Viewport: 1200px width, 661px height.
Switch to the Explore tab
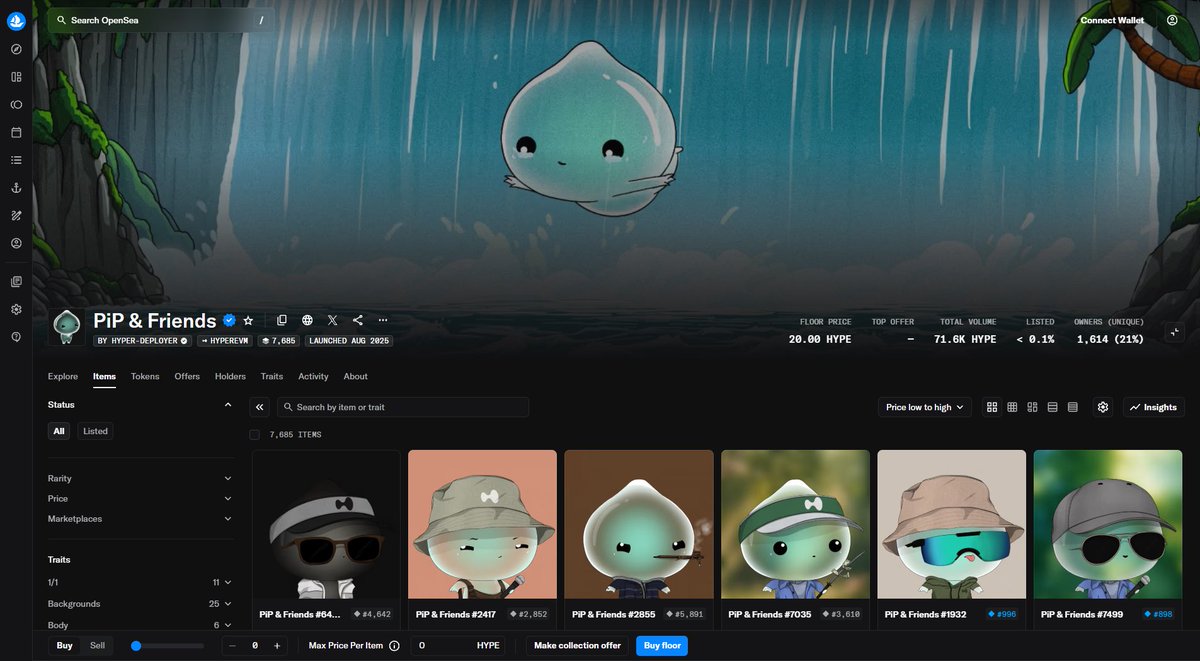[63, 376]
